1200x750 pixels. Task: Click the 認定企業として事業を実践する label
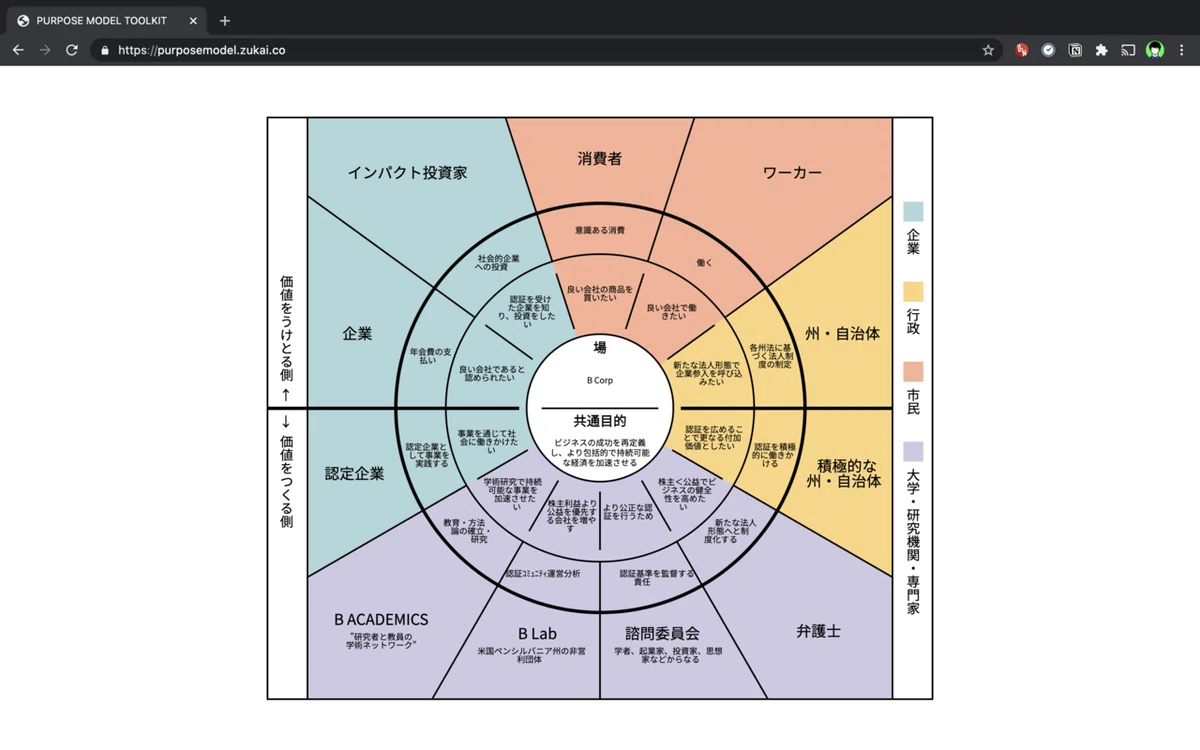[x=427, y=455]
